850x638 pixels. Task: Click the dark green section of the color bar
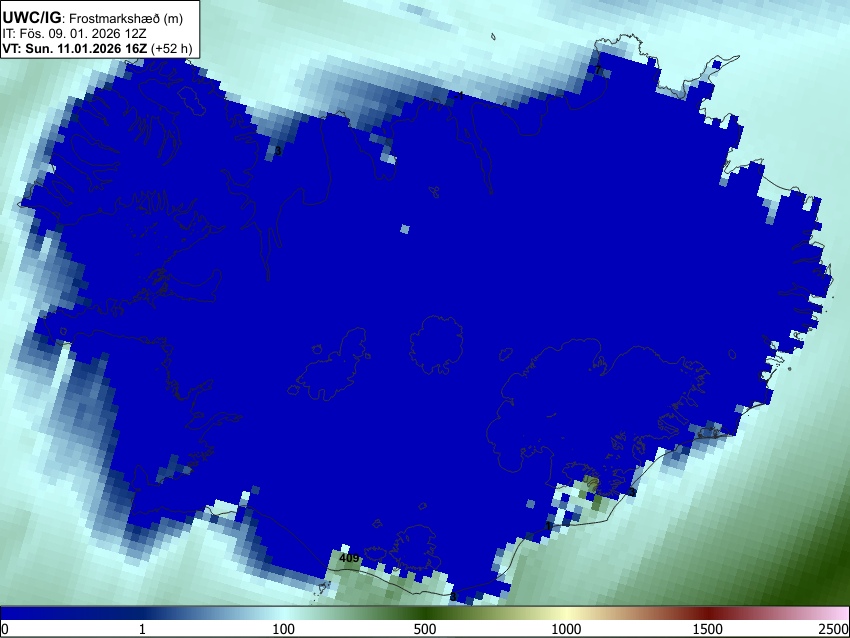click(x=425, y=613)
